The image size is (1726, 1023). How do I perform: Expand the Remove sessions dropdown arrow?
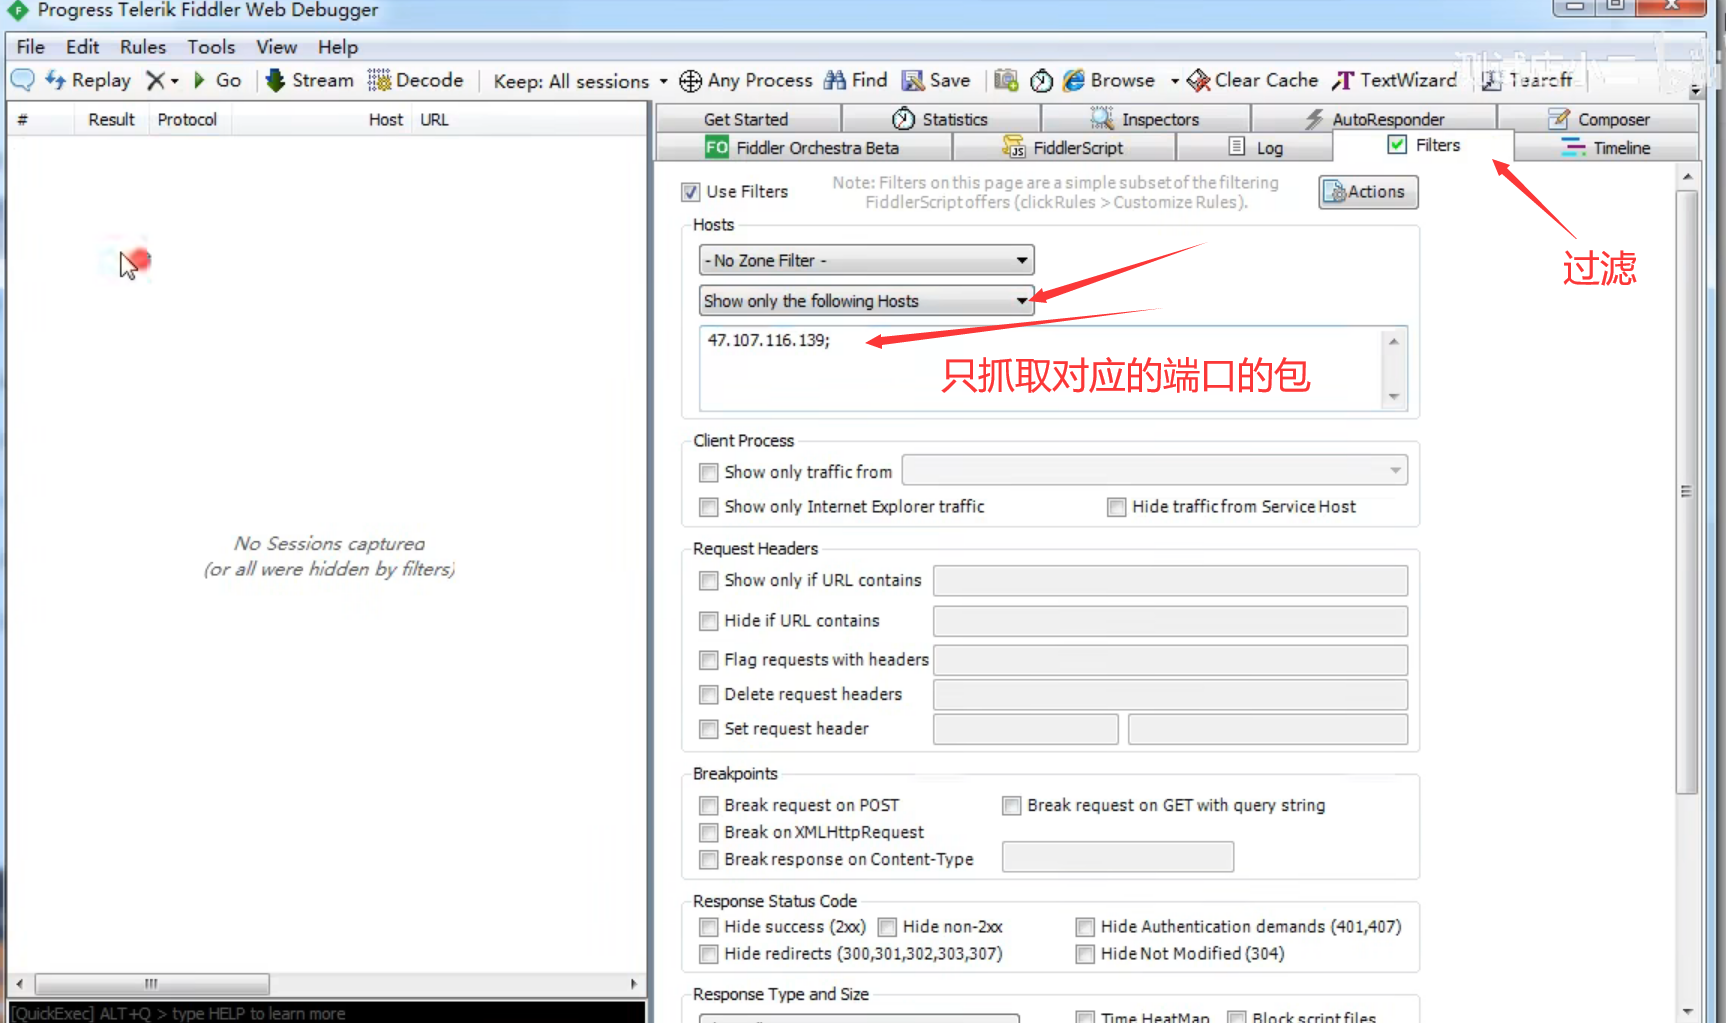click(175, 81)
